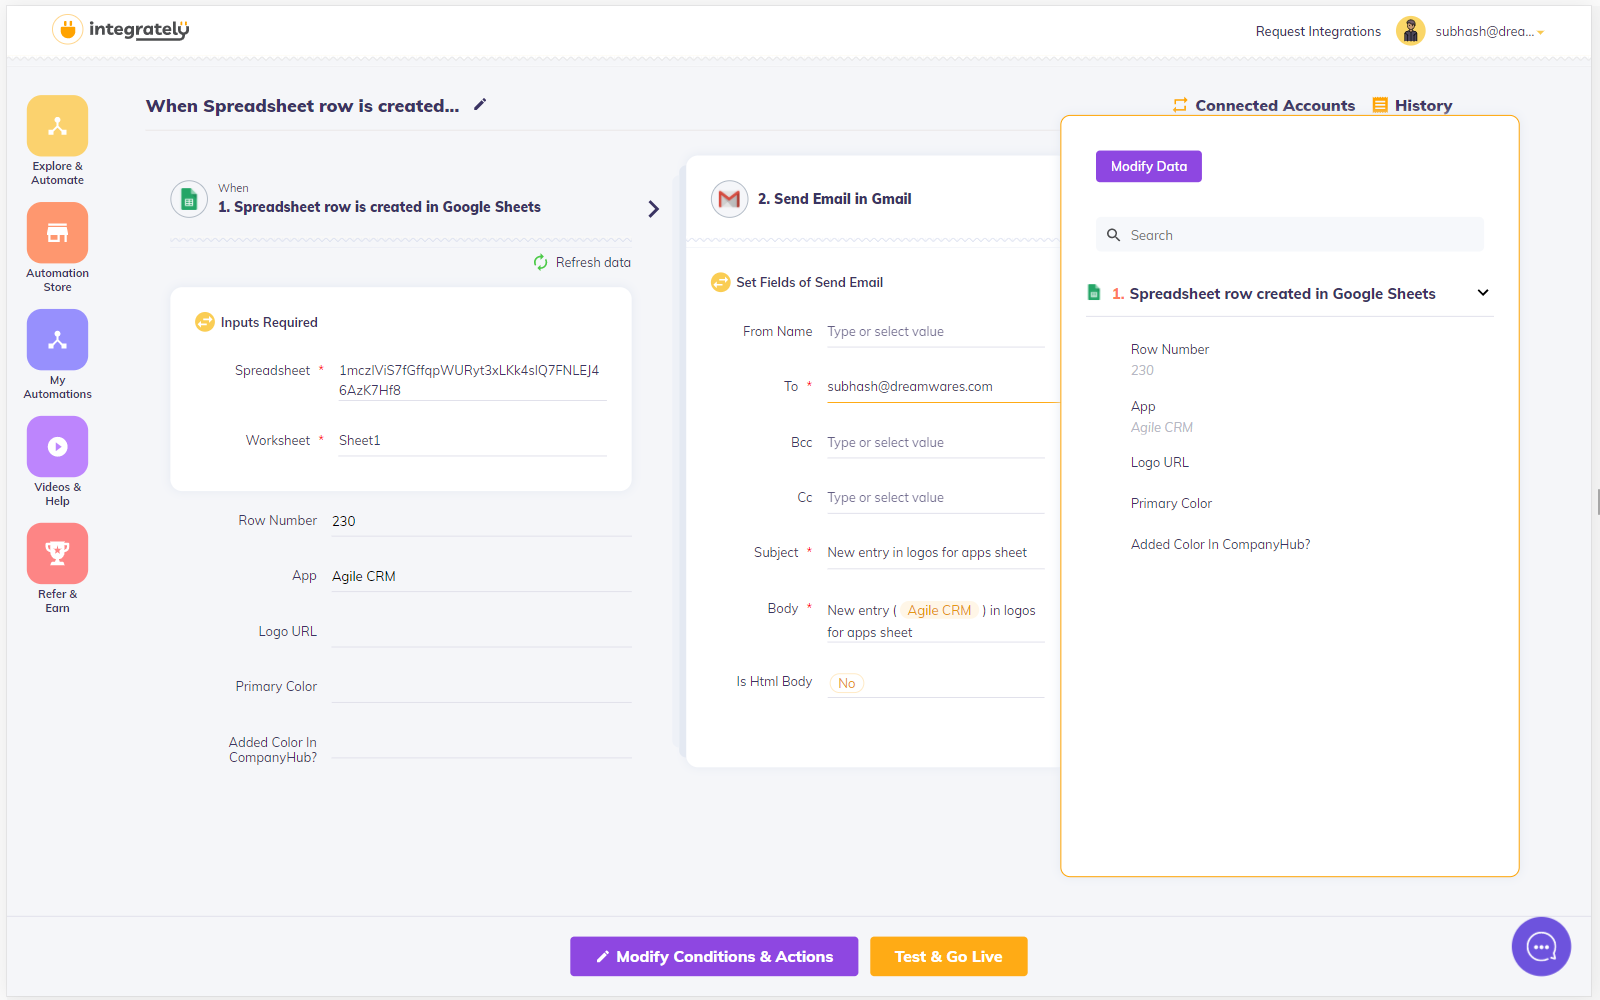This screenshot has width=1600, height=1000.
Task: Click the Gmail icon in step 2
Action: coord(729,199)
